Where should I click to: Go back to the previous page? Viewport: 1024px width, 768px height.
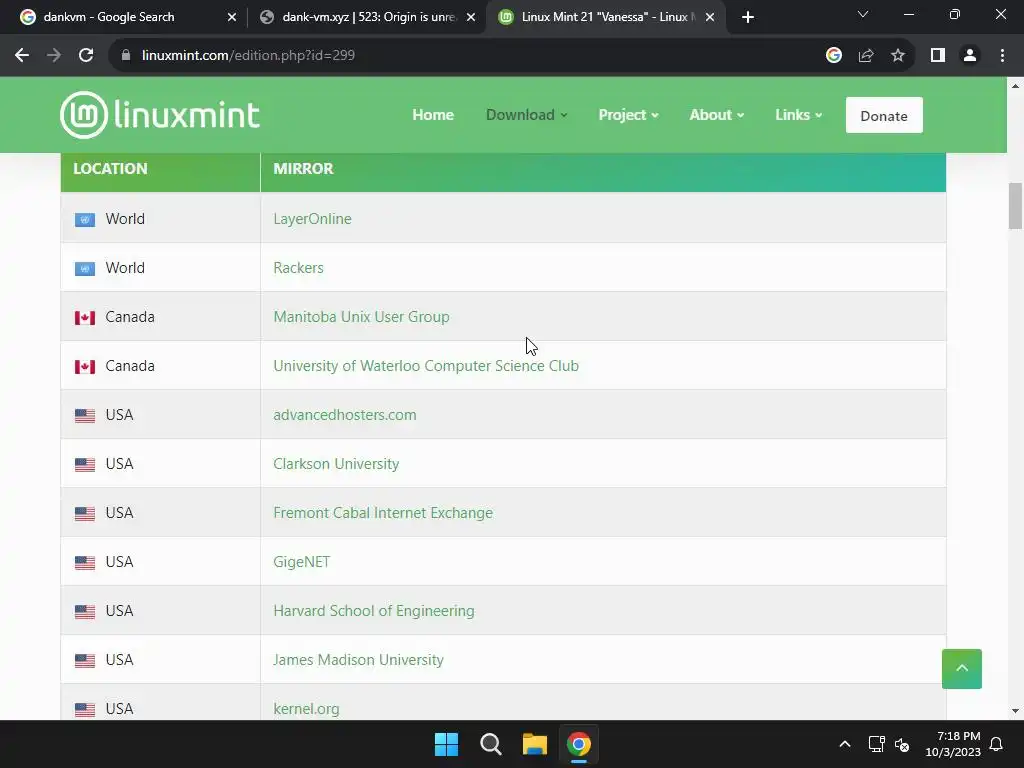(x=22, y=56)
